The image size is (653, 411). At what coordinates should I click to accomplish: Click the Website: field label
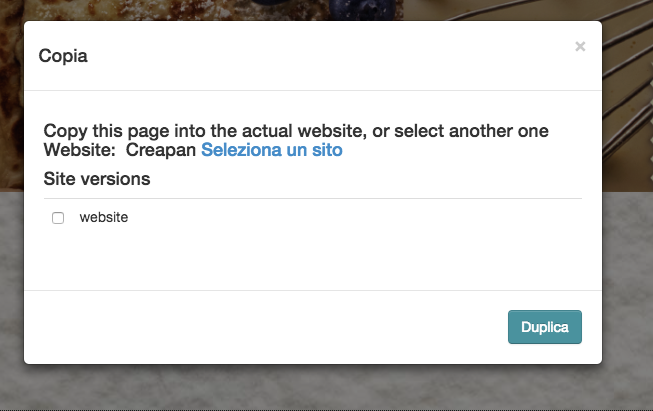coord(80,151)
